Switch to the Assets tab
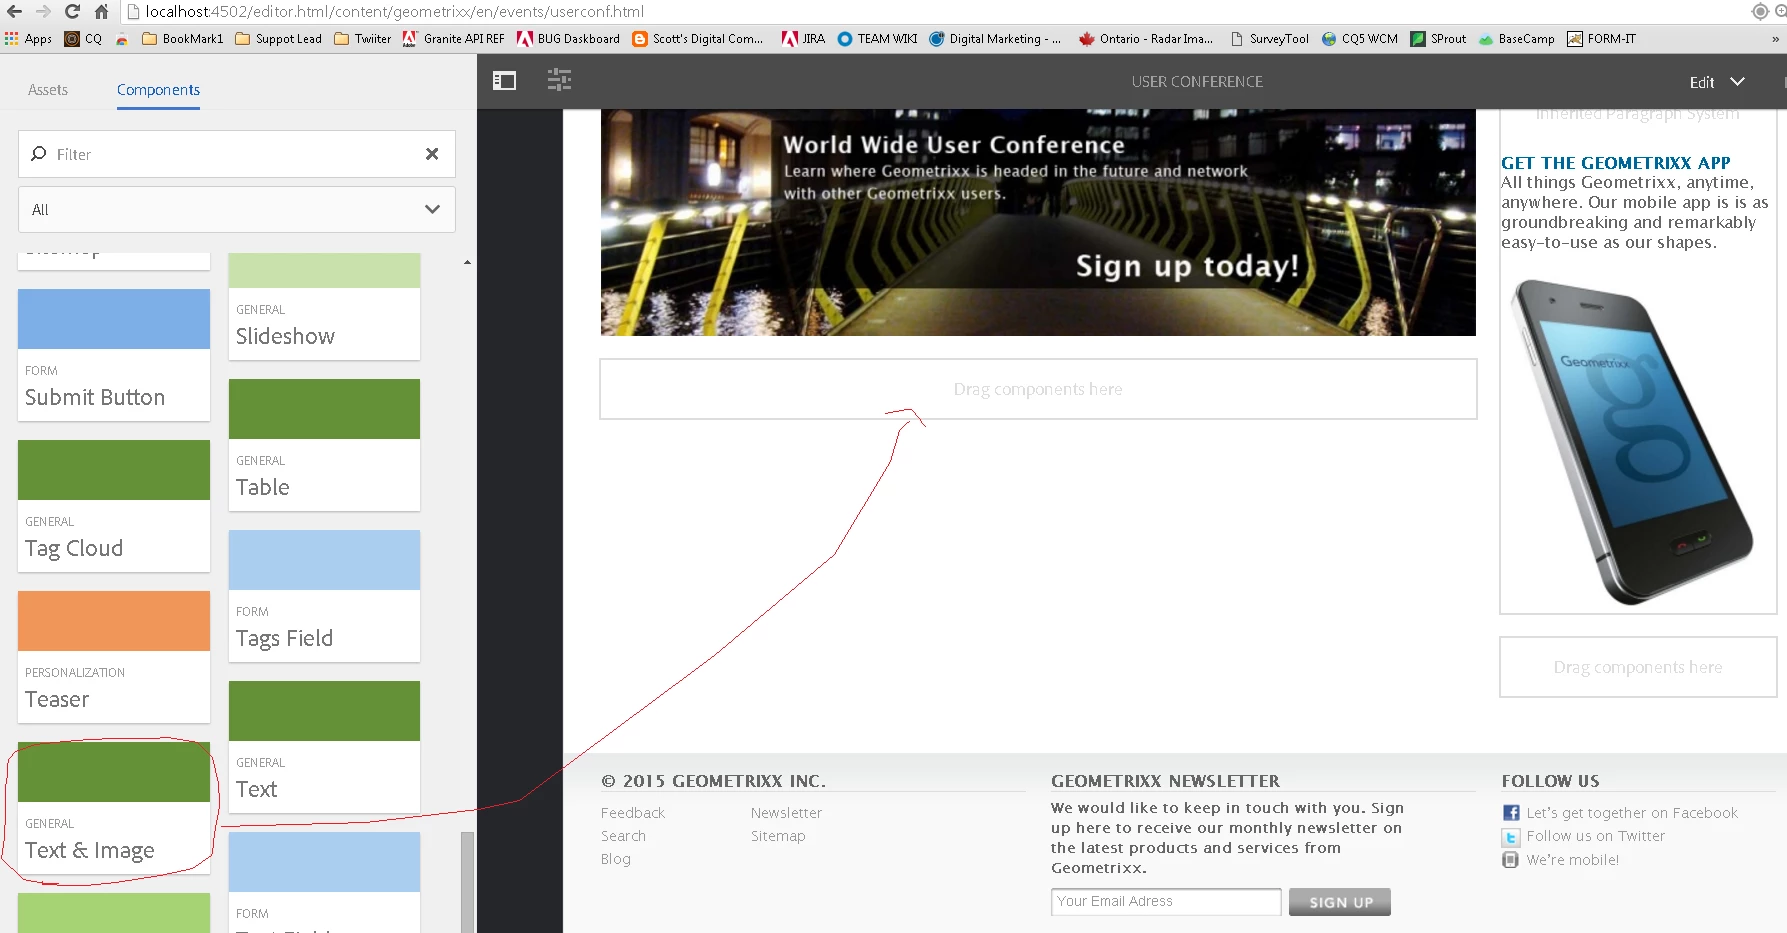This screenshot has height=933, width=1787. (x=48, y=90)
